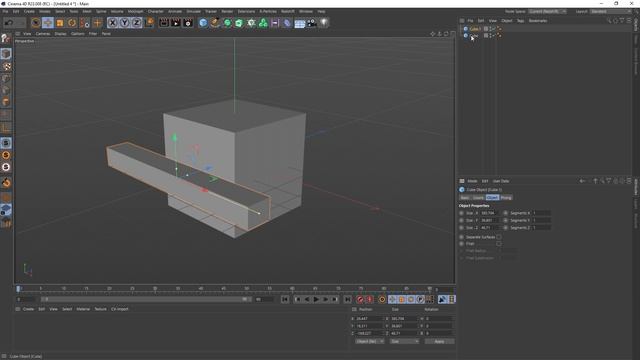Activate the Scale tool
The height and width of the screenshot is (360, 640).
click(60, 23)
